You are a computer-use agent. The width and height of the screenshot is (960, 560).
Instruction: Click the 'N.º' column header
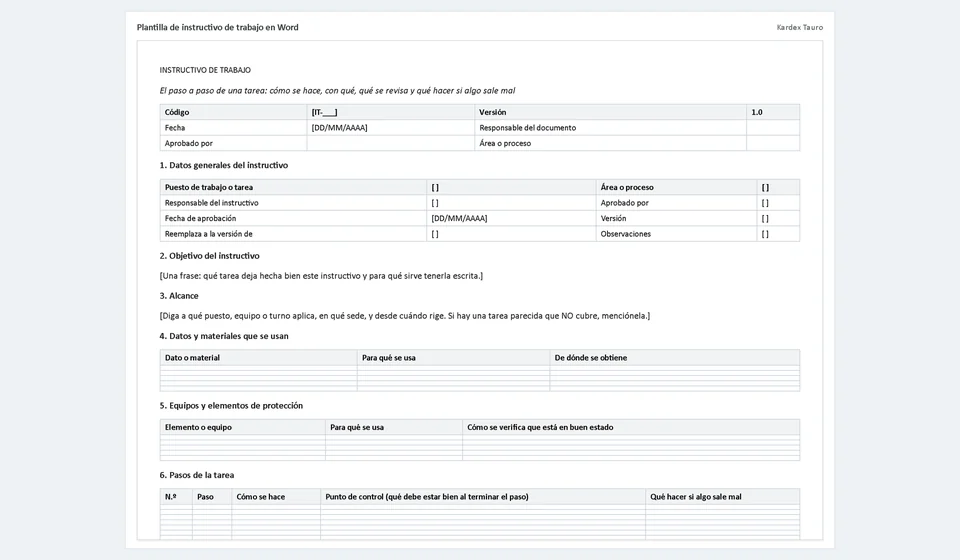tap(176, 497)
